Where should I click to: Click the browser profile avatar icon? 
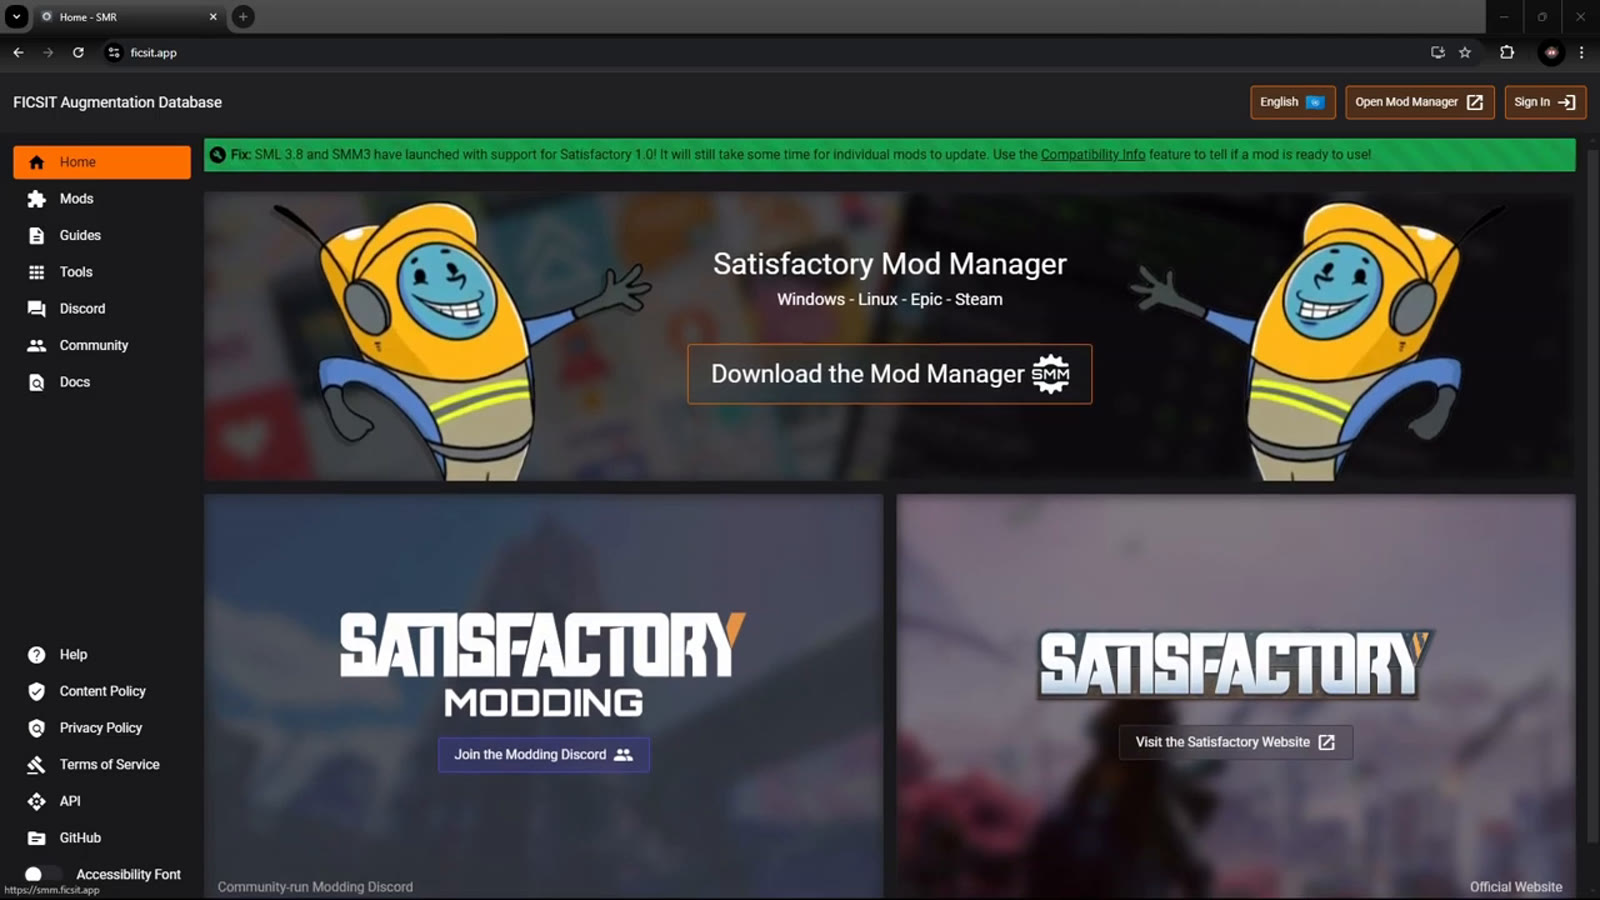[1551, 52]
